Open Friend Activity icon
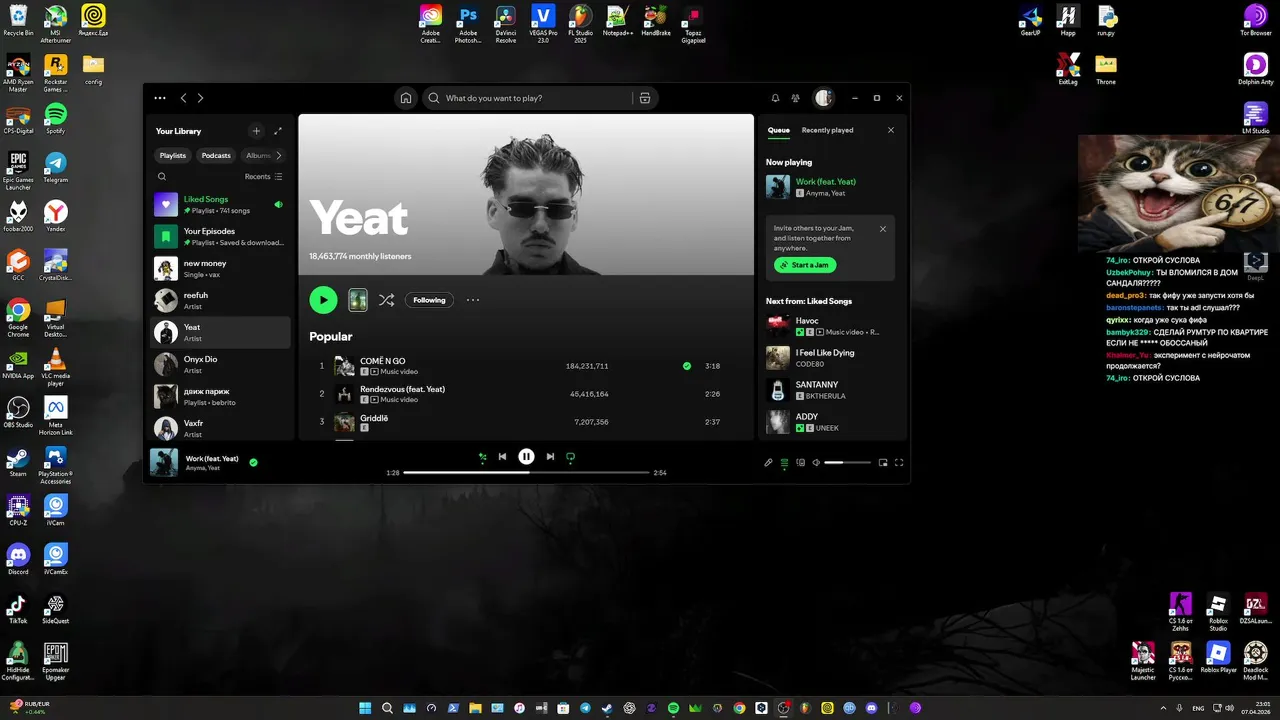1280x720 pixels. tap(796, 98)
